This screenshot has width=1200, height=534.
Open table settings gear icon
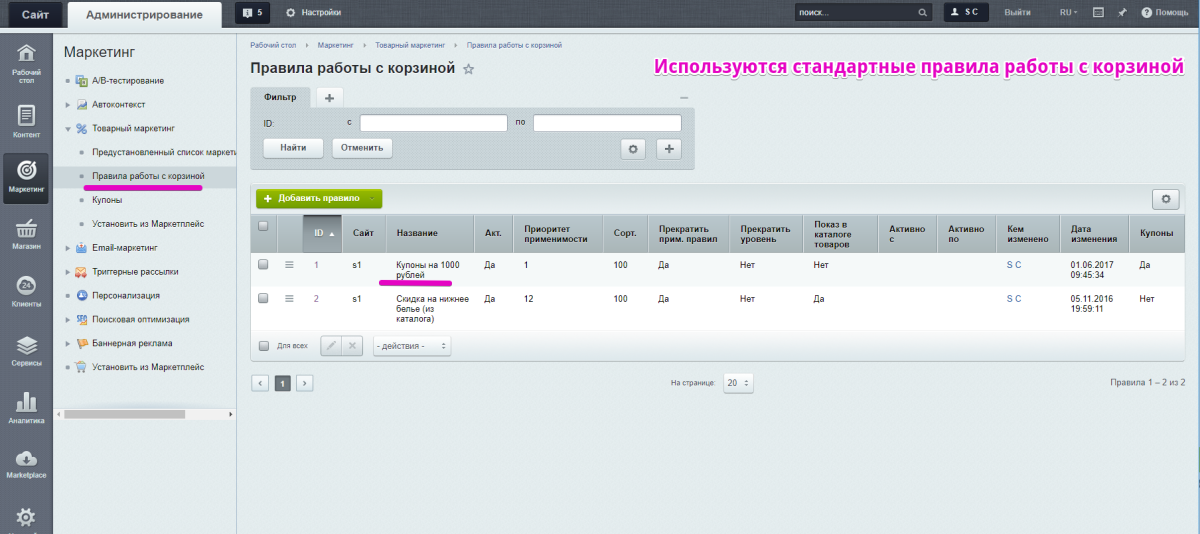point(1165,199)
